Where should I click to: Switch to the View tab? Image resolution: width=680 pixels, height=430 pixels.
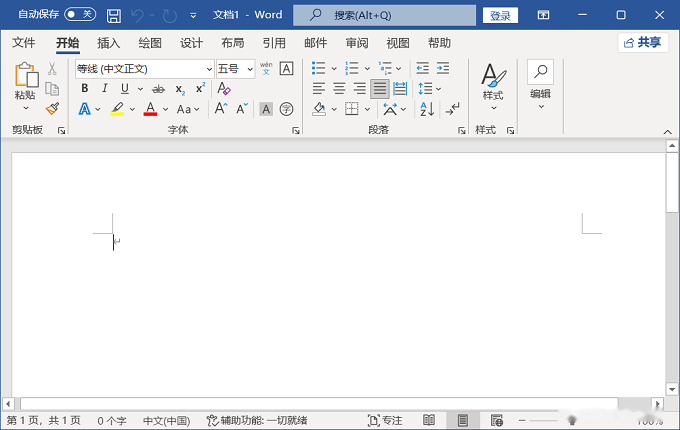click(x=398, y=43)
